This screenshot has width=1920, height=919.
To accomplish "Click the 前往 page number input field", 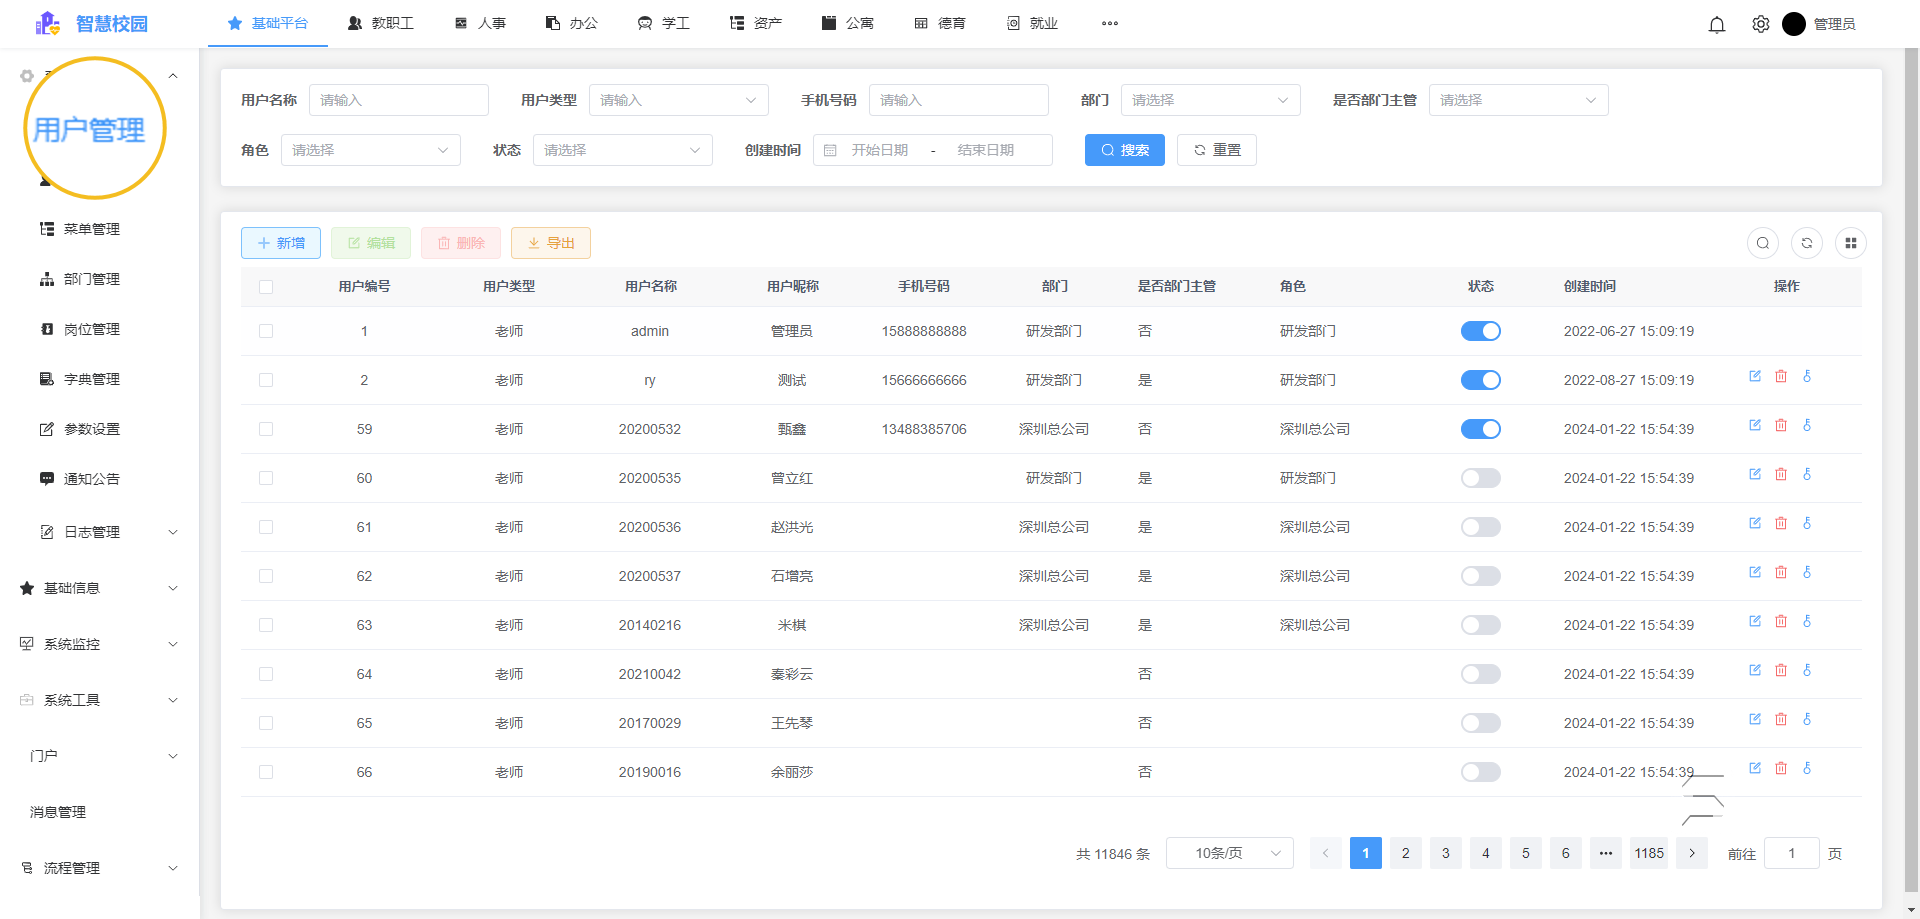I will click(1791, 853).
